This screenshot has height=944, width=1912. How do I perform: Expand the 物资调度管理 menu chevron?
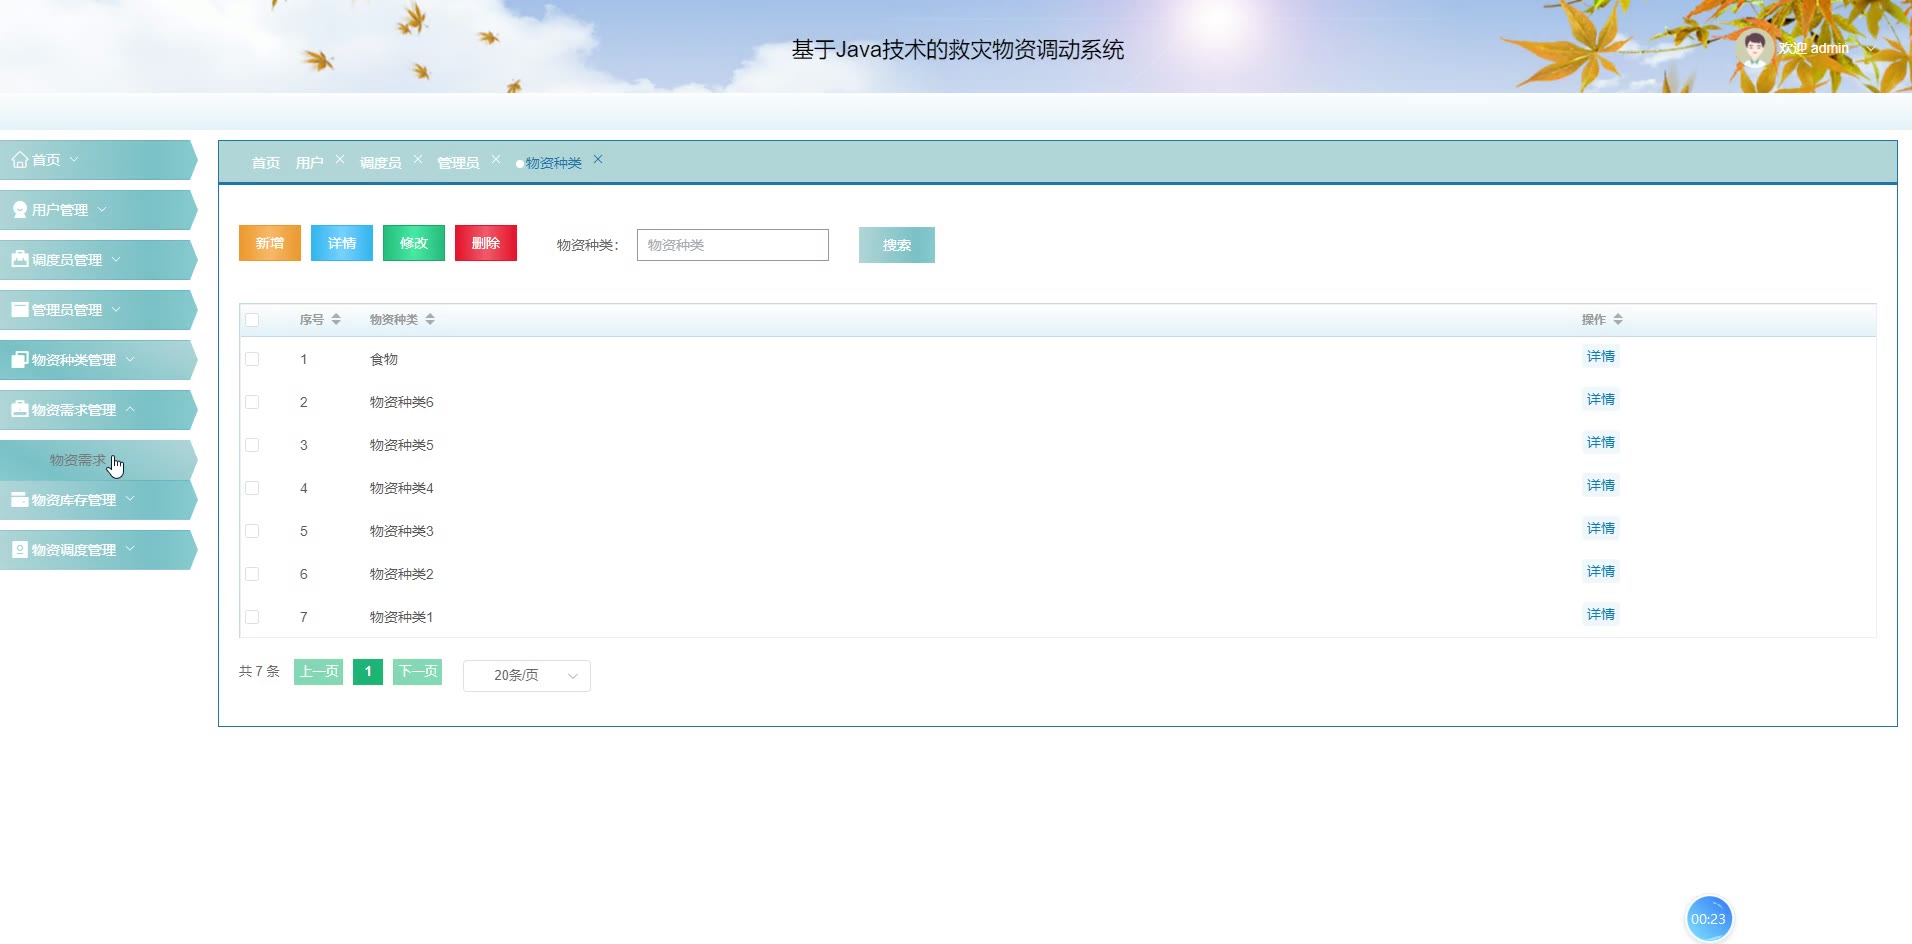(x=130, y=549)
